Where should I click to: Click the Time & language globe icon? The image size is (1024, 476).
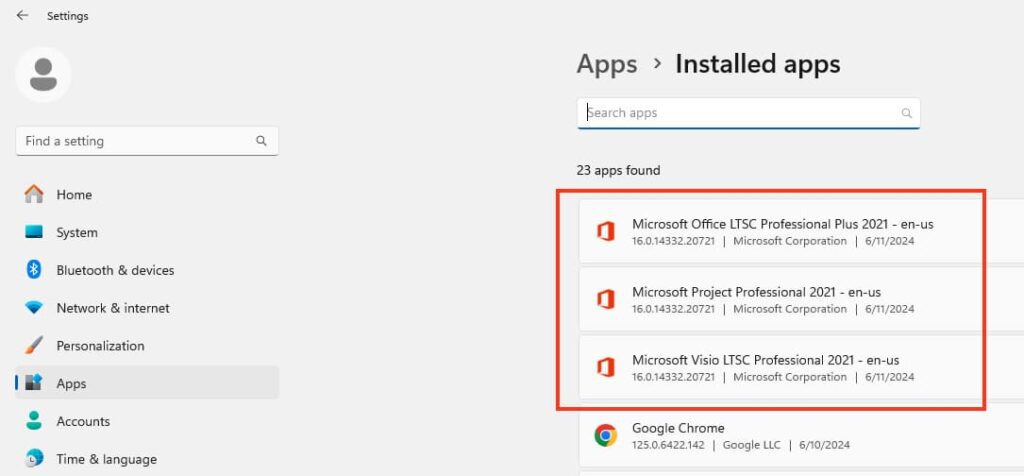pos(34,459)
